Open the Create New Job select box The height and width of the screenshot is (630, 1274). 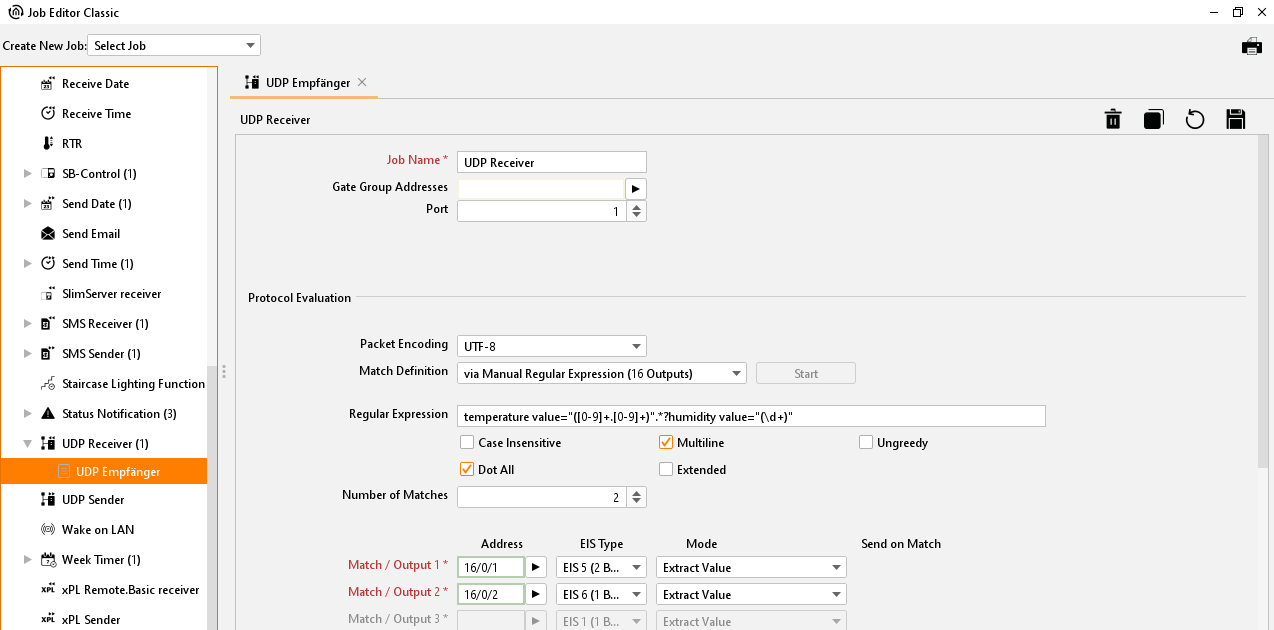pyautogui.click(x=174, y=46)
